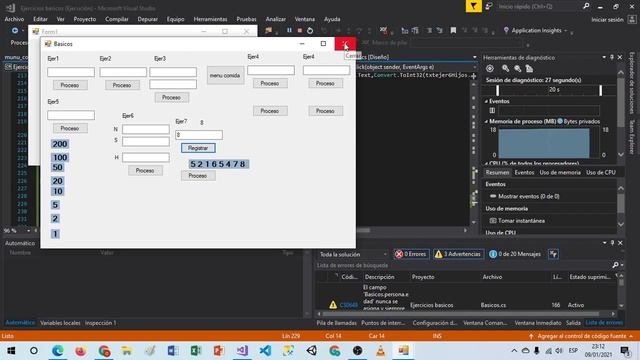Screen dimensions: 640x360
Task: Click Agregar al control de código fuente
Action: [582, 336]
